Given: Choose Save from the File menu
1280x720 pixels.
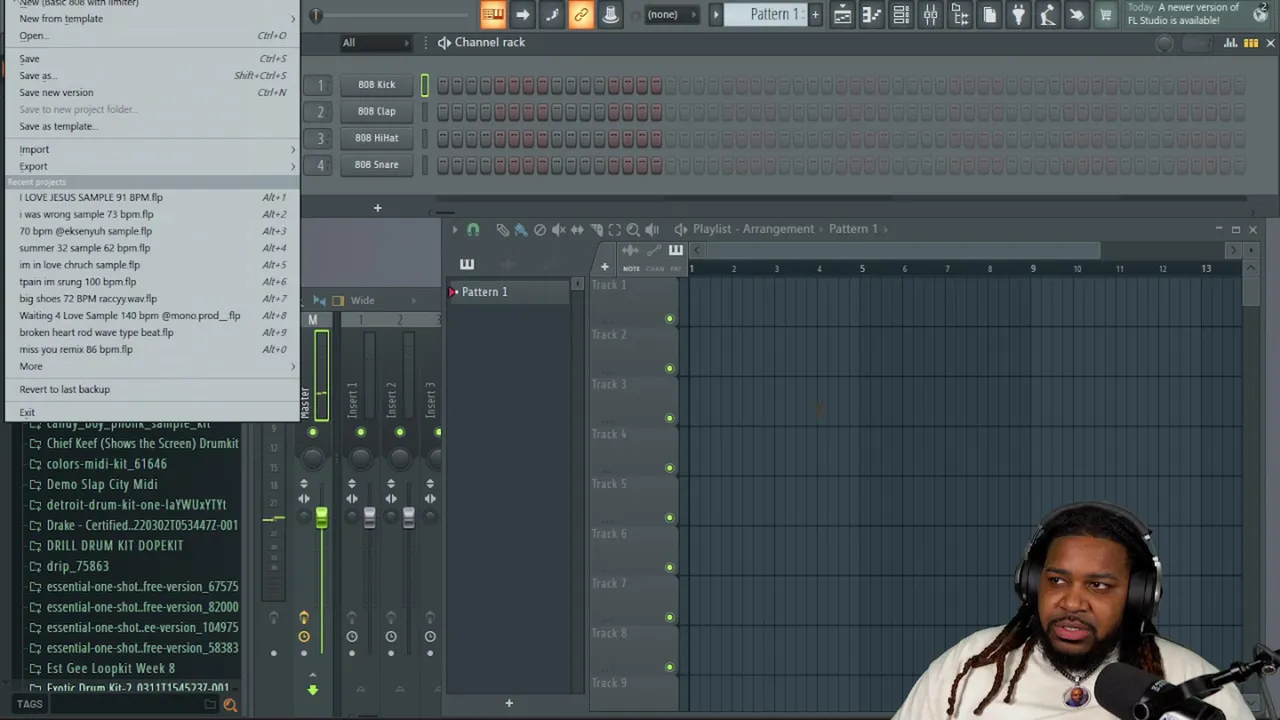Looking at the screenshot, I should 152,59.
